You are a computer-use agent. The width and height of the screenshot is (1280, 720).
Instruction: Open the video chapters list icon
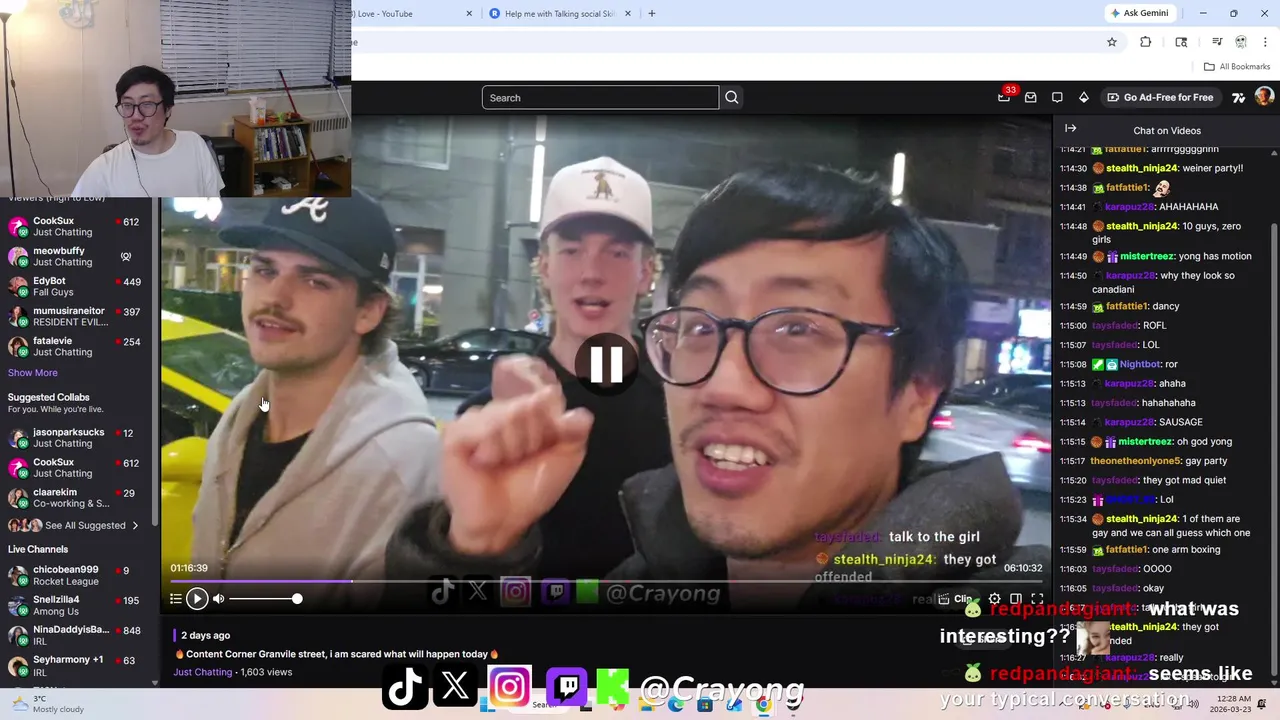[x=175, y=598]
